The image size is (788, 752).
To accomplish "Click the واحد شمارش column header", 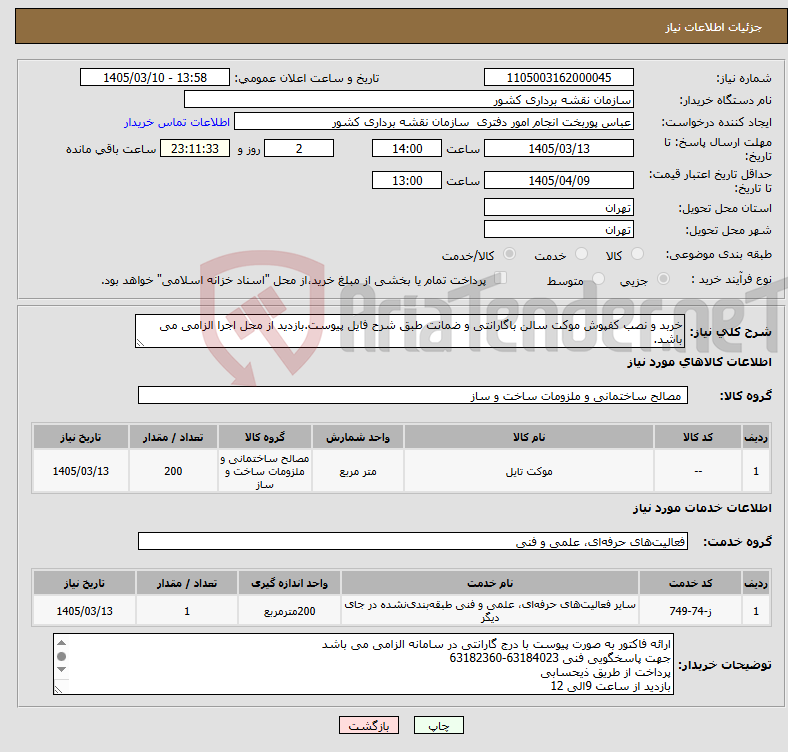I will pos(358,437).
